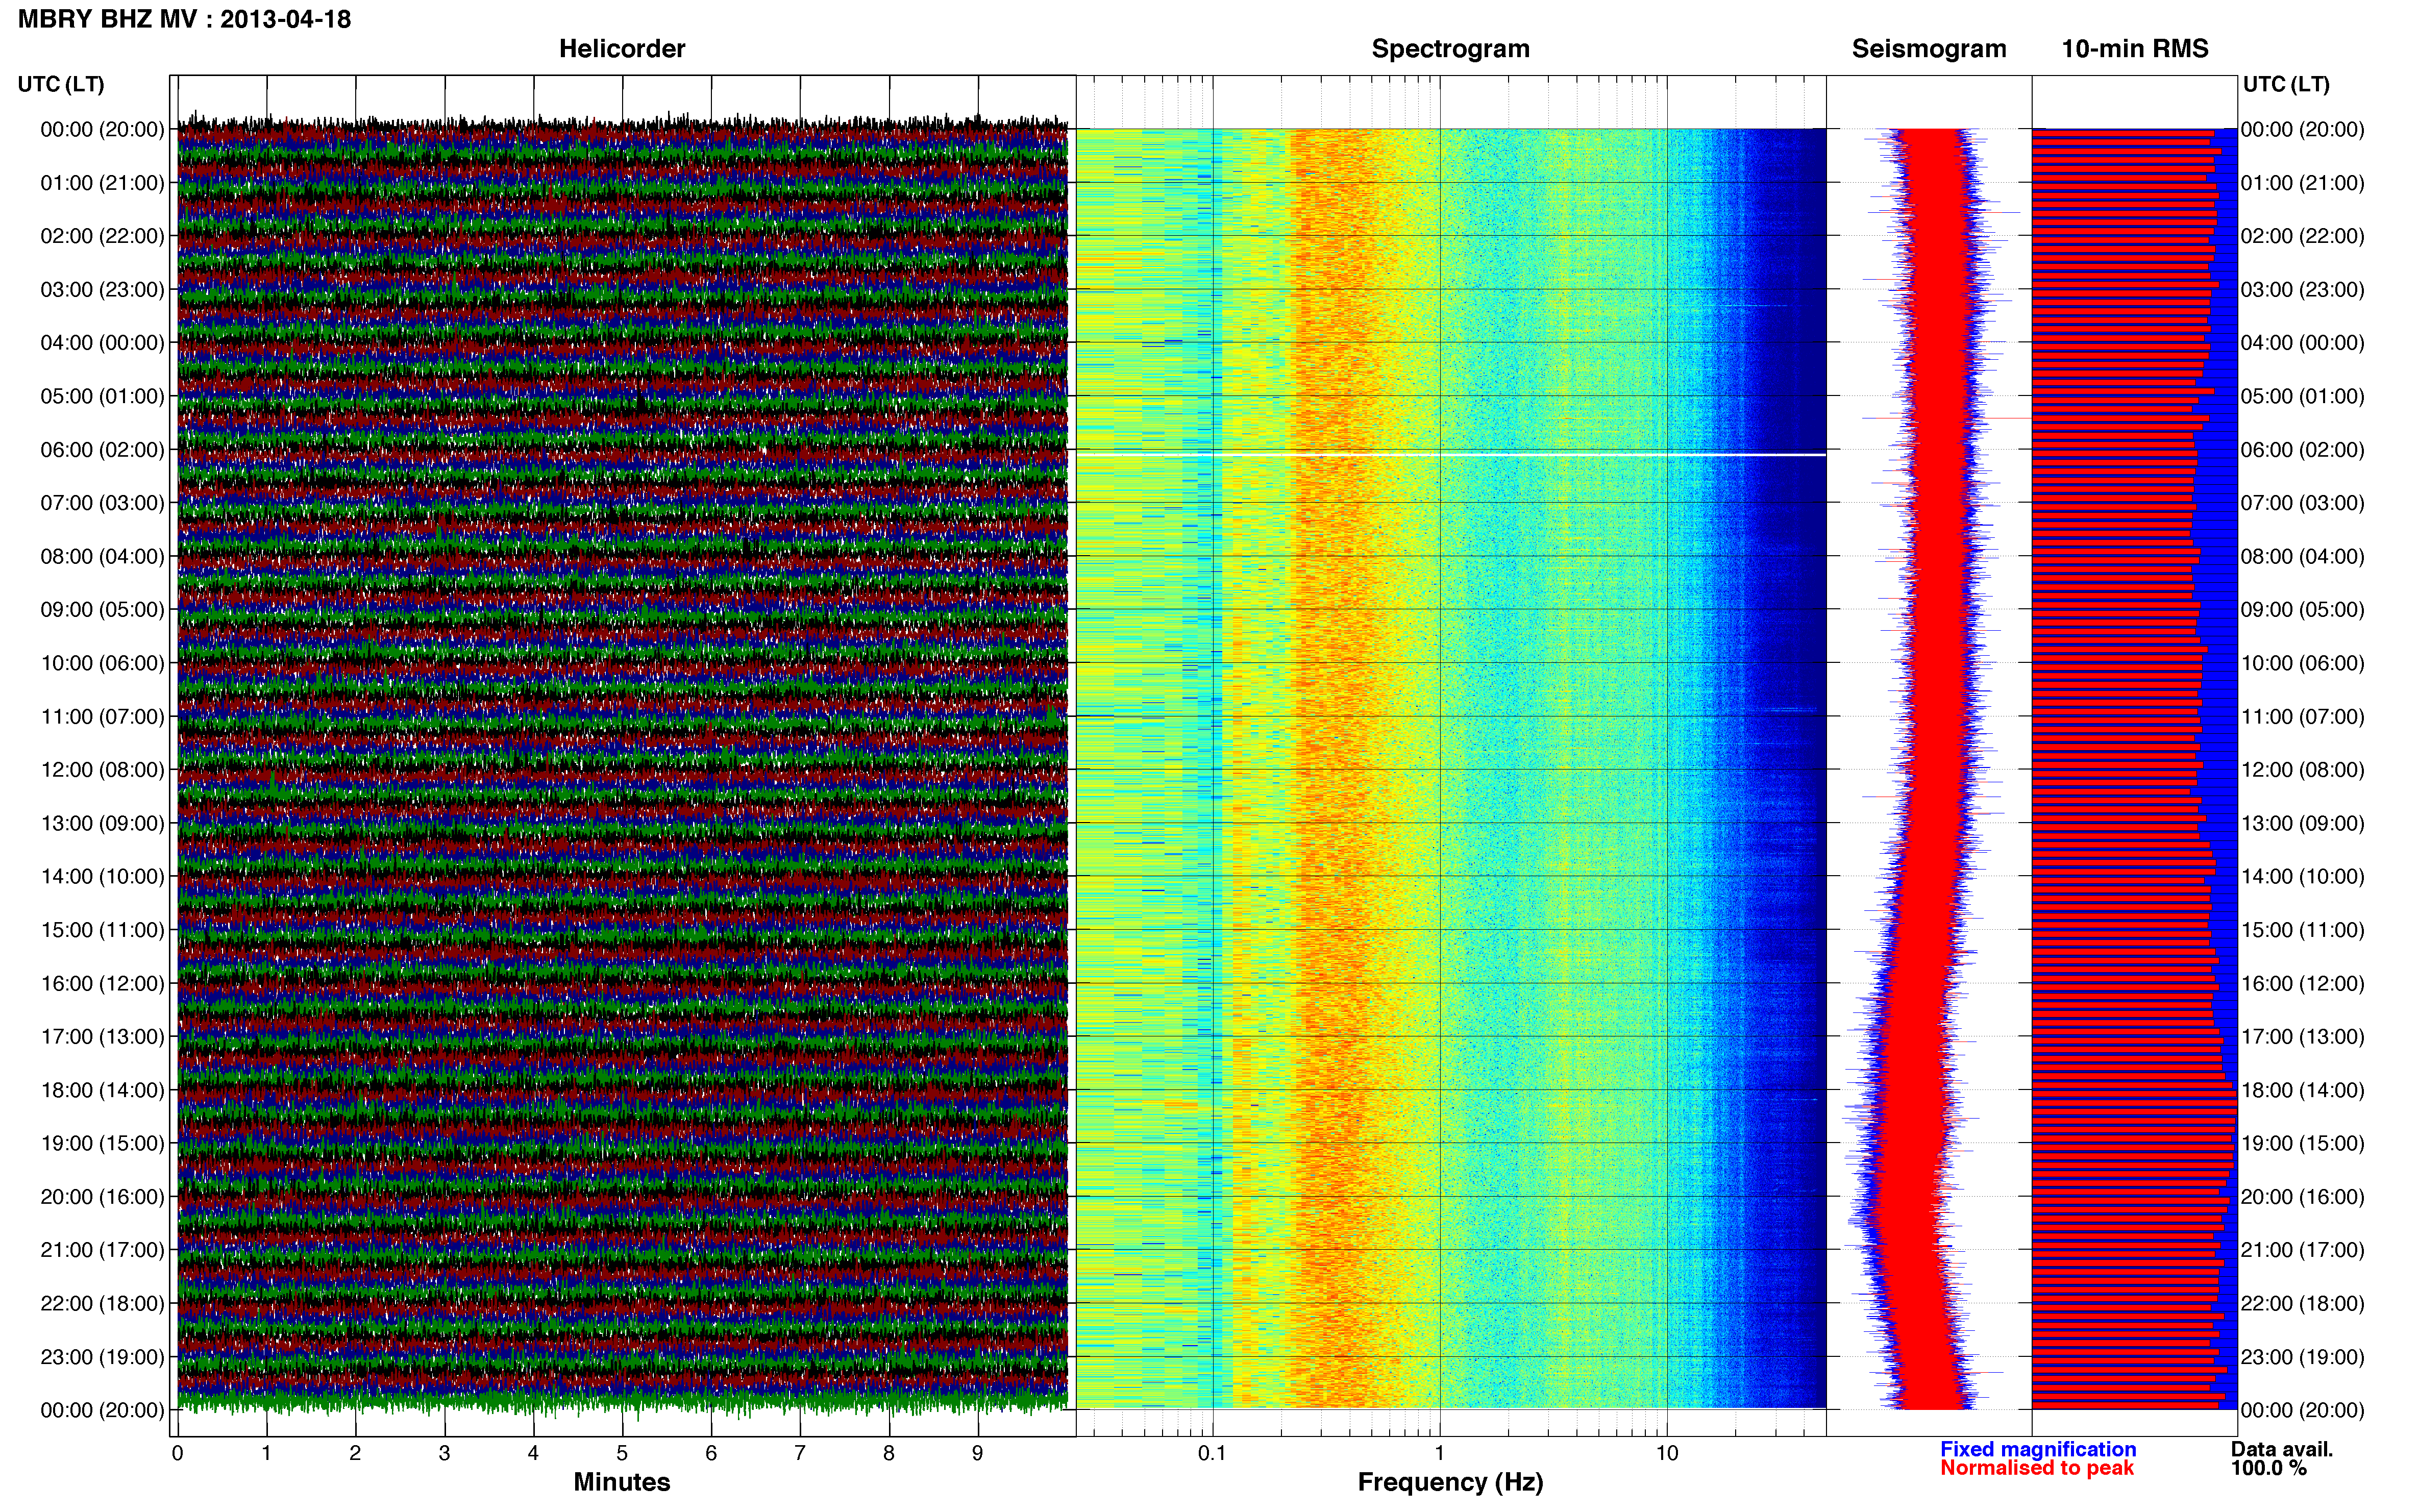Viewport: 2419px width, 1512px height.
Task: Click the left '15:00 (11:00)' time label
Action: [102, 930]
